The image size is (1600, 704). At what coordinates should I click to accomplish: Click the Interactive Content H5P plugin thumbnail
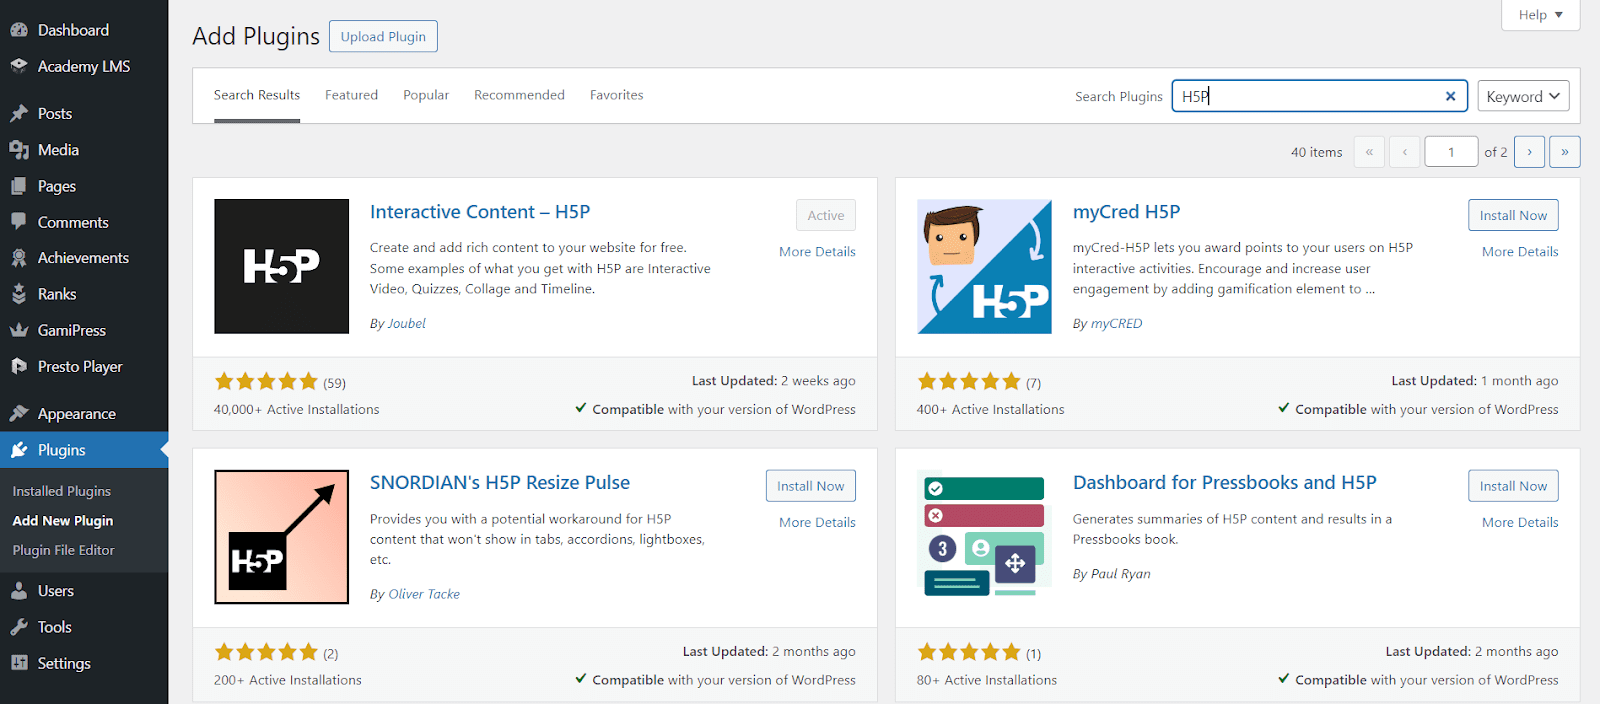pos(282,266)
